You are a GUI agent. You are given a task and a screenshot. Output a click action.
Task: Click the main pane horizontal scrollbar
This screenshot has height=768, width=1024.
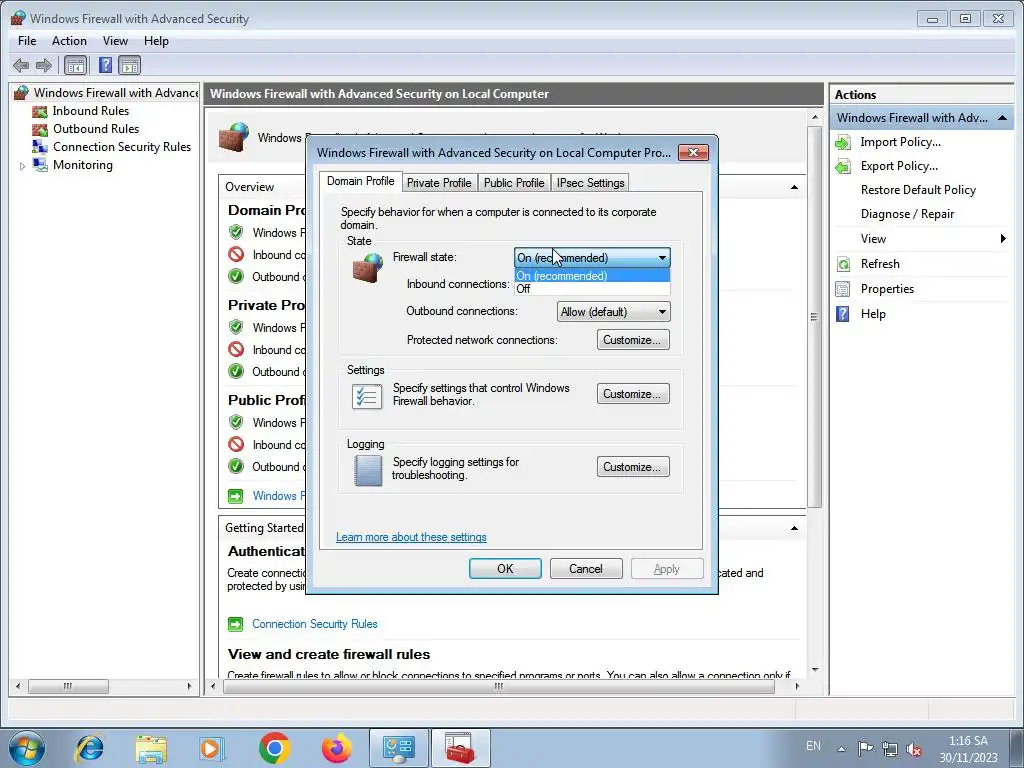pos(498,686)
